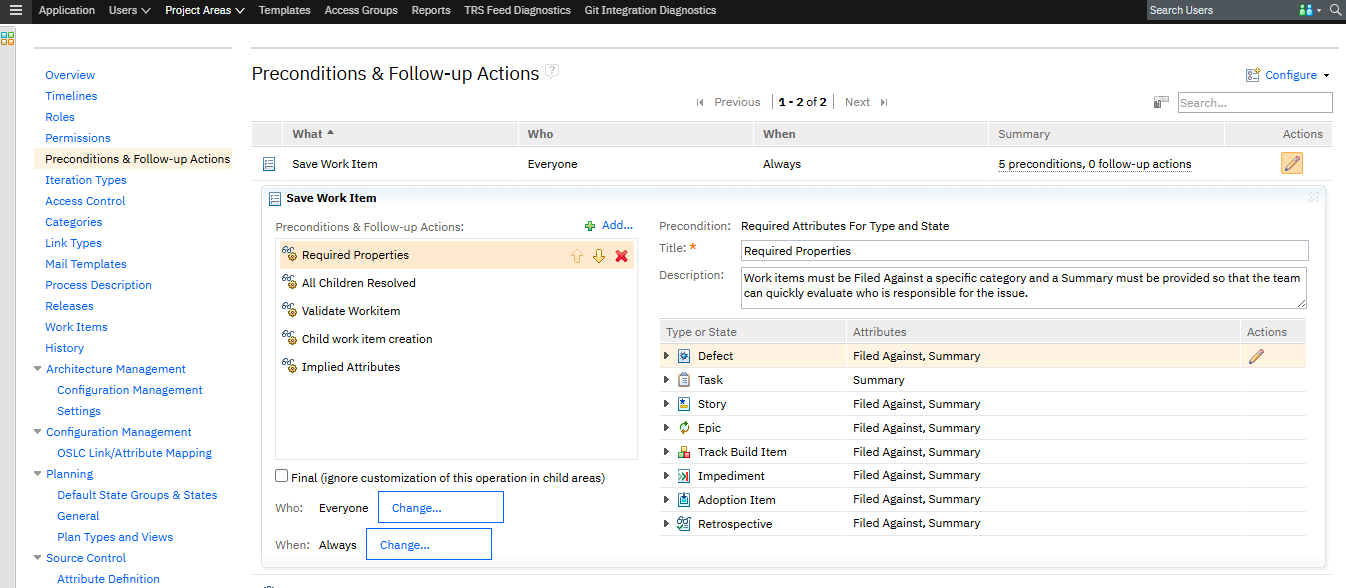This screenshot has width=1346, height=588.
Task: Open the 5 preconditions summary link
Action: coord(1096,163)
